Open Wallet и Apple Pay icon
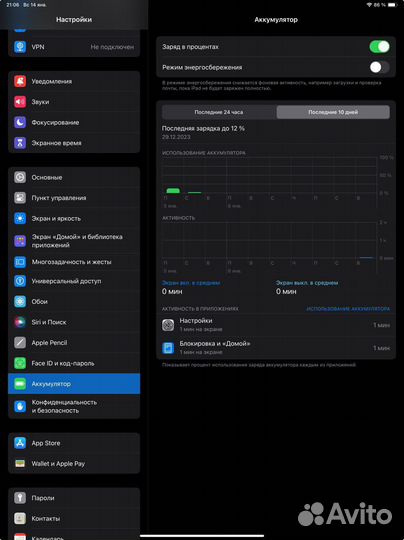Viewport: 404px width, 540px height. [20, 464]
